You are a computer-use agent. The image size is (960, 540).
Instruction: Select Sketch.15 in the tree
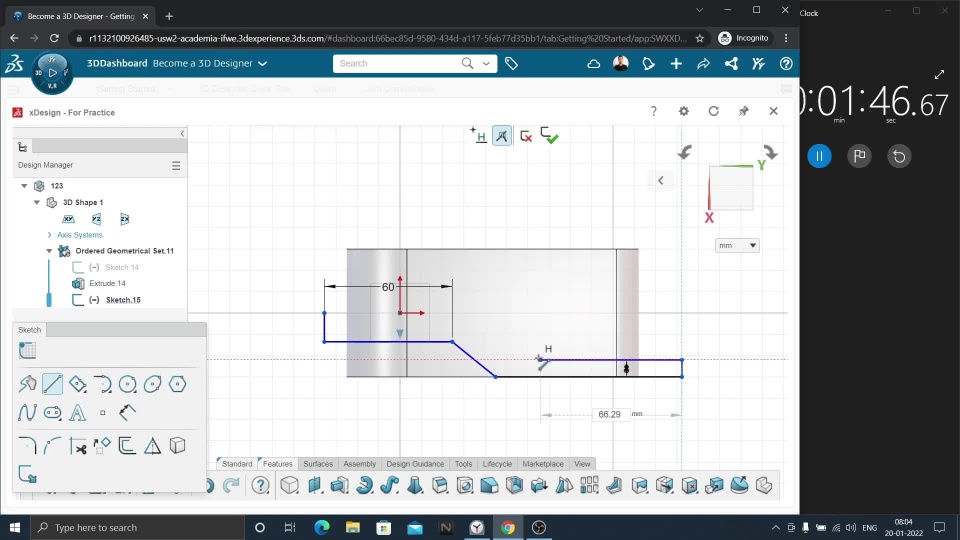pyautogui.click(x=123, y=300)
